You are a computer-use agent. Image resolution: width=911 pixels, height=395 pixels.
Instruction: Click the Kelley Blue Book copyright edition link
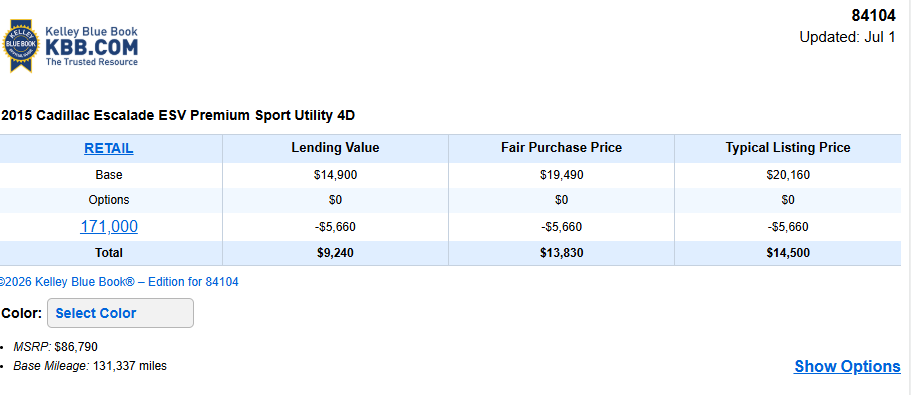(119, 282)
